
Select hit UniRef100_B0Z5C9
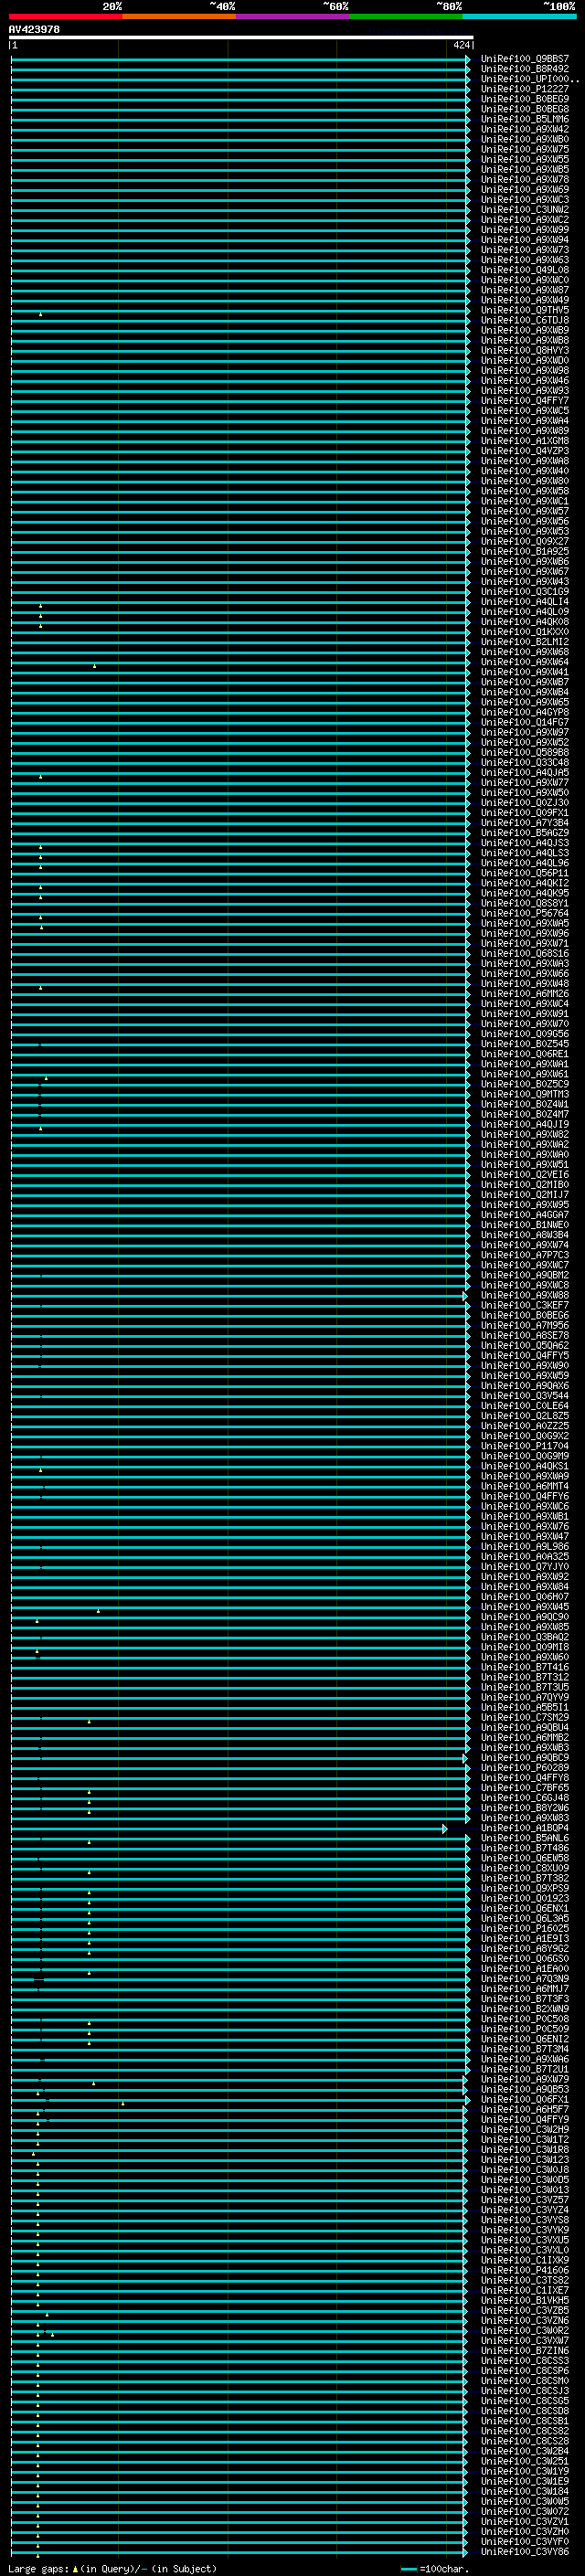(x=524, y=1084)
